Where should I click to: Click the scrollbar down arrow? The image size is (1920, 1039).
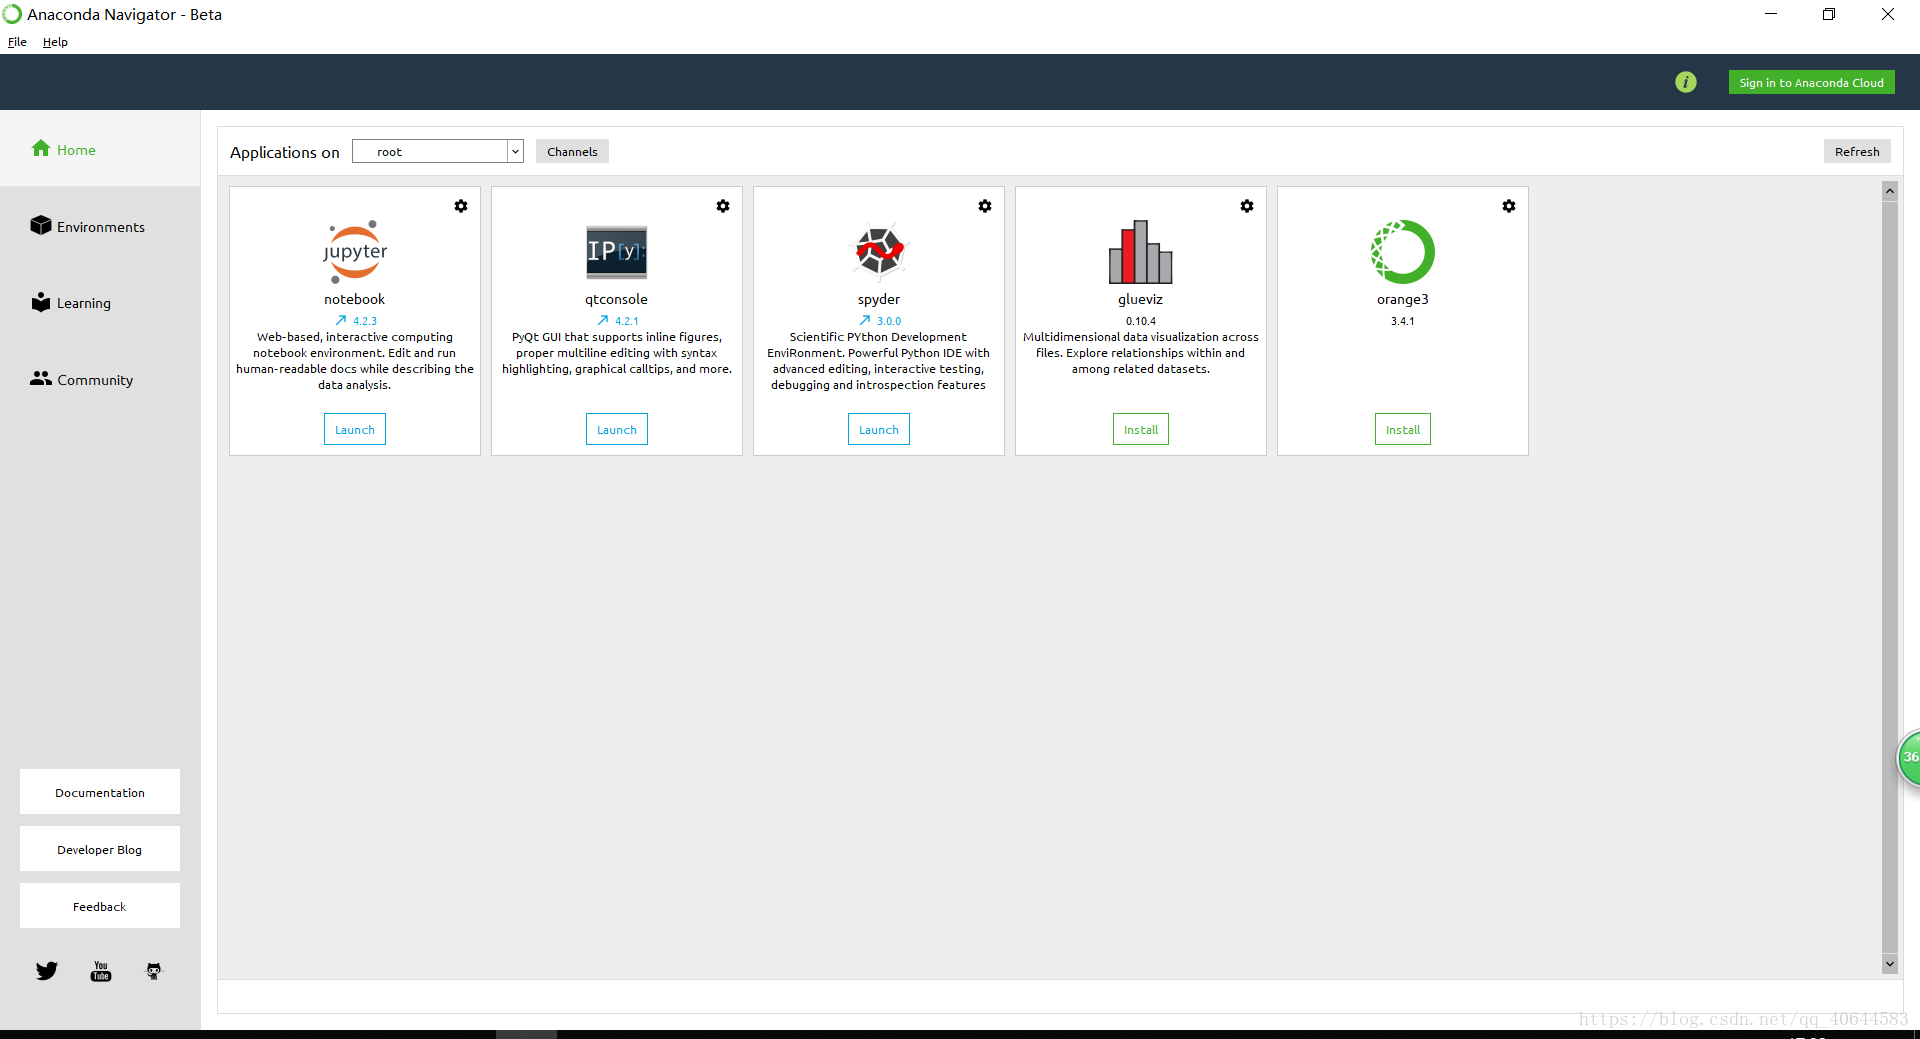click(x=1890, y=964)
